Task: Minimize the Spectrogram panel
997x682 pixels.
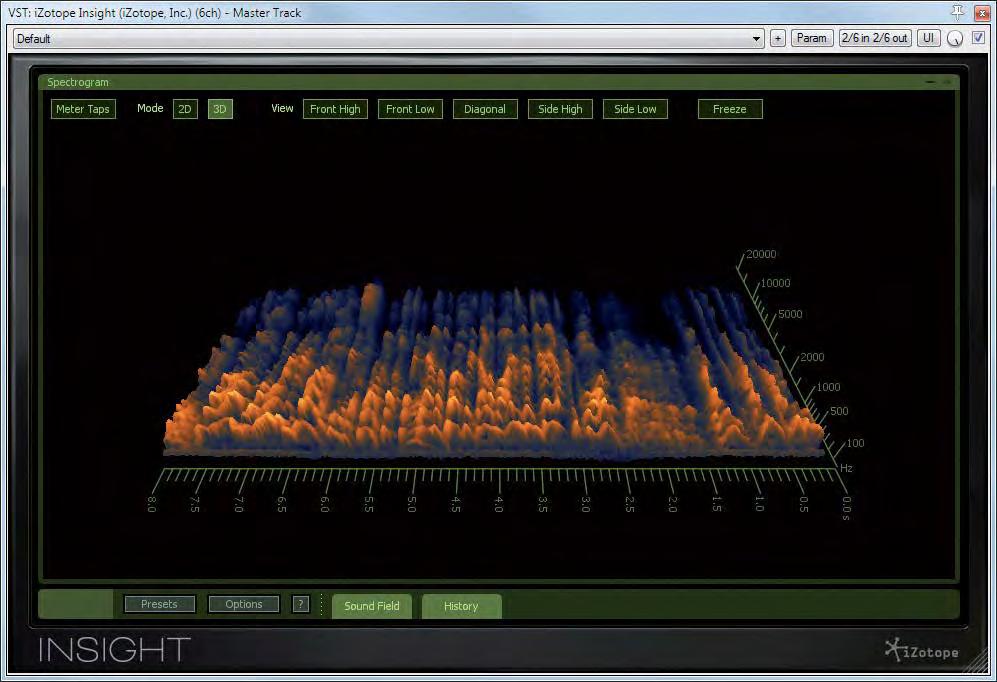Action: click(930, 82)
